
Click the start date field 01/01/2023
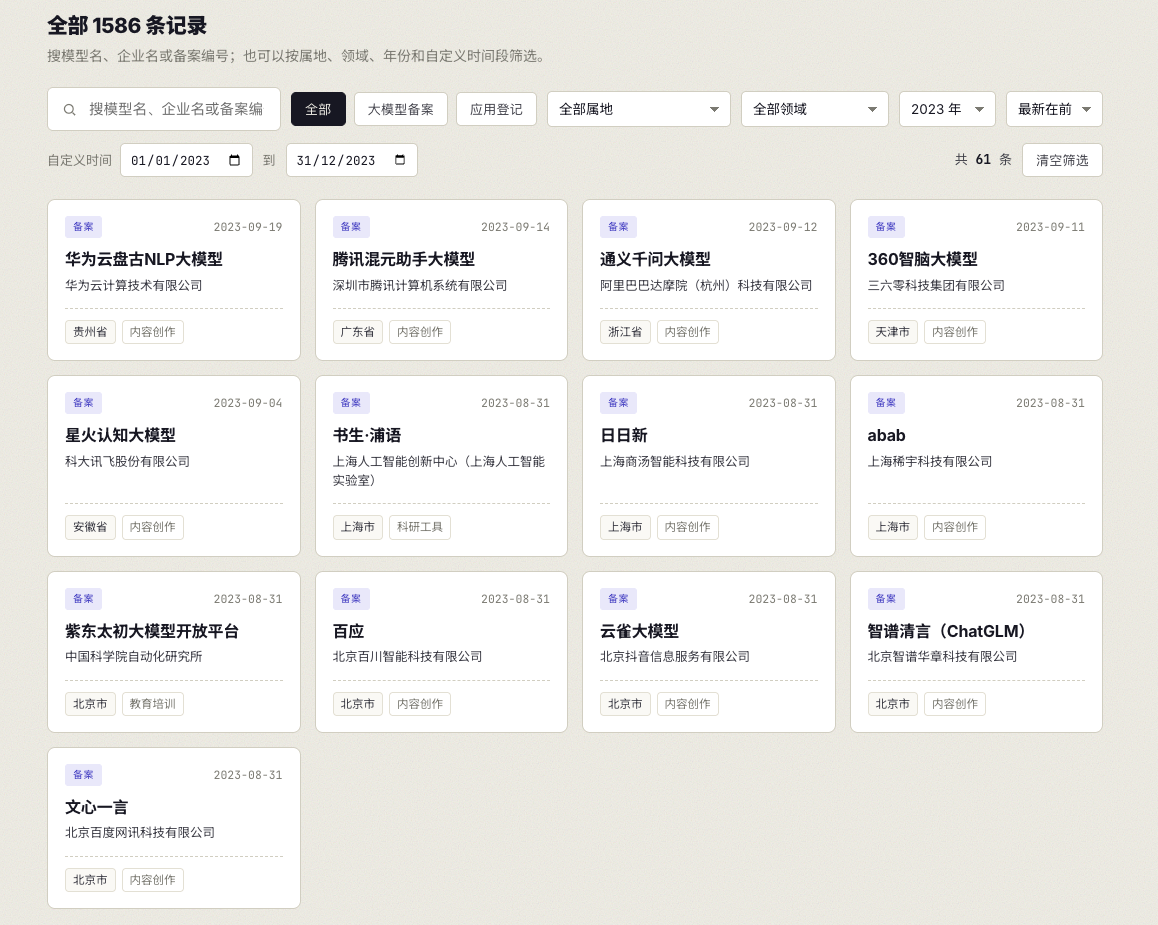186,160
